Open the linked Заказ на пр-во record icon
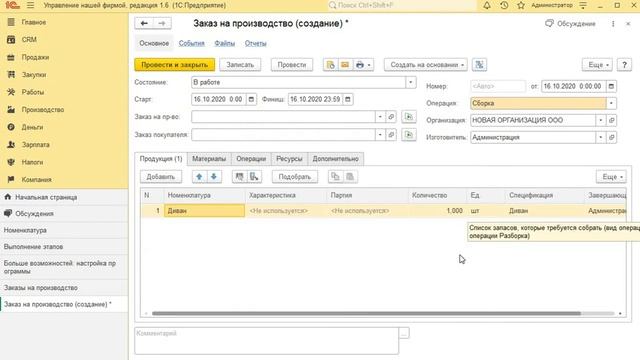 tap(391, 117)
